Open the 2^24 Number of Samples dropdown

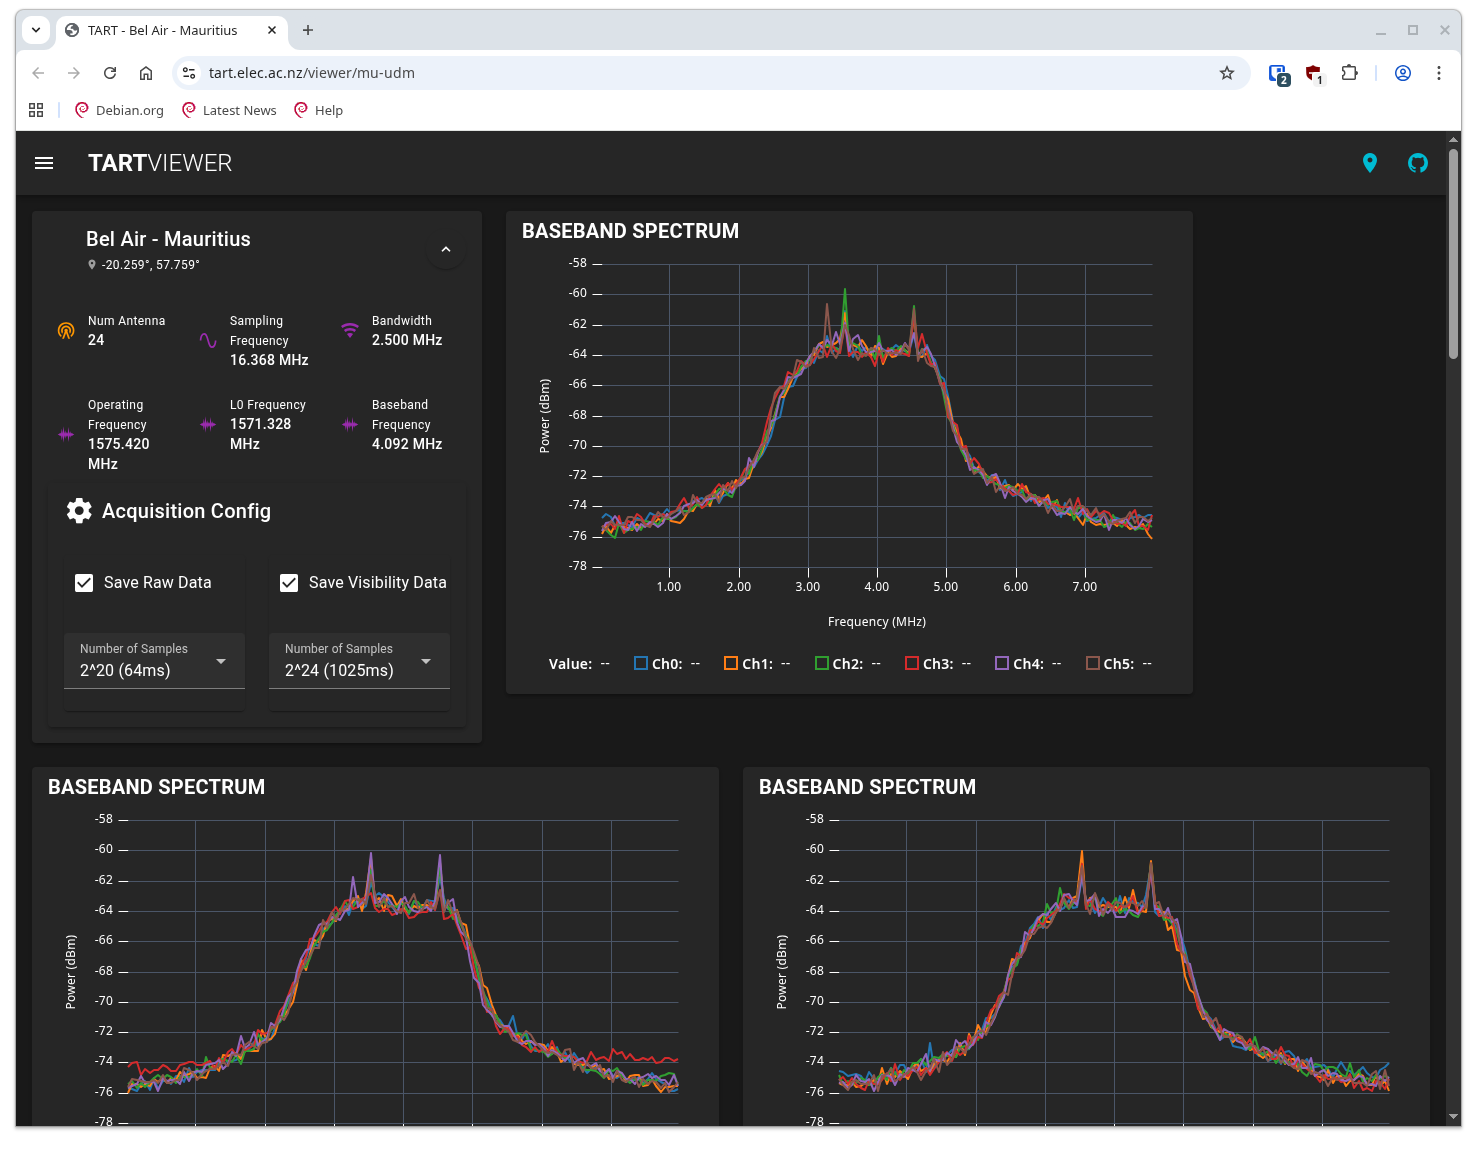pyautogui.click(x=426, y=661)
